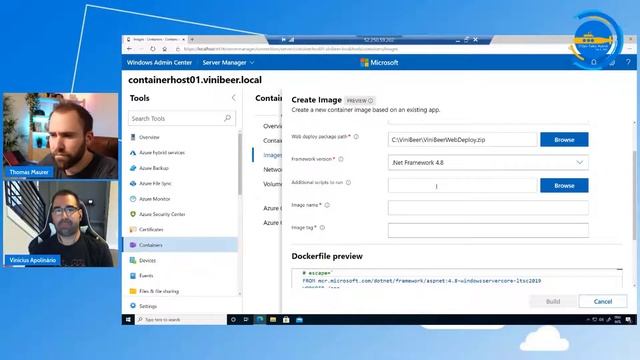Screen dimensions: 640x360
Task: Open Server Manager dropdown
Action: point(228,62)
